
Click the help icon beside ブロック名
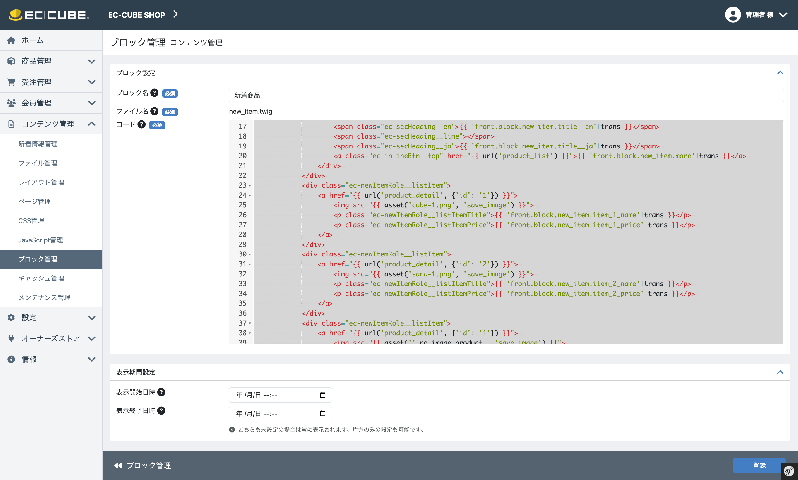tap(154, 93)
